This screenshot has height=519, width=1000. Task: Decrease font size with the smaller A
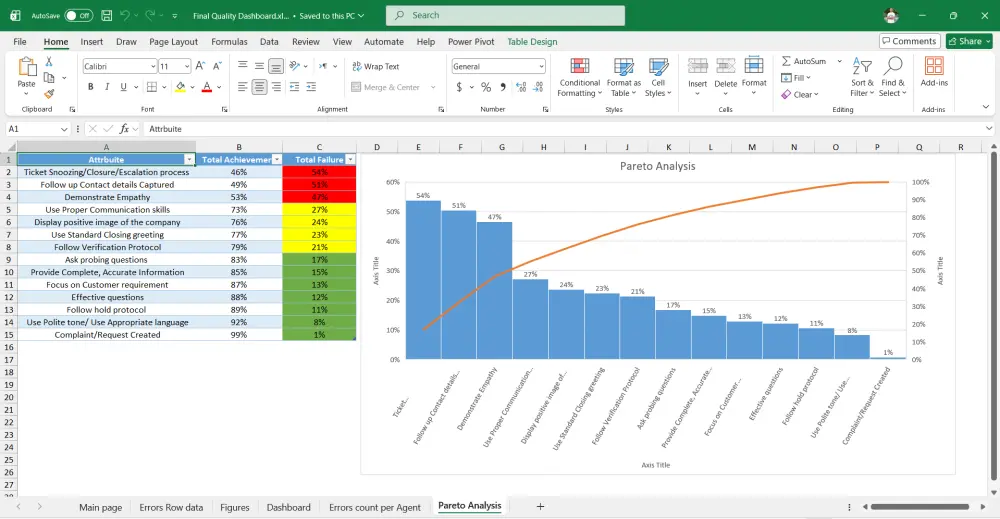click(217, 66)
